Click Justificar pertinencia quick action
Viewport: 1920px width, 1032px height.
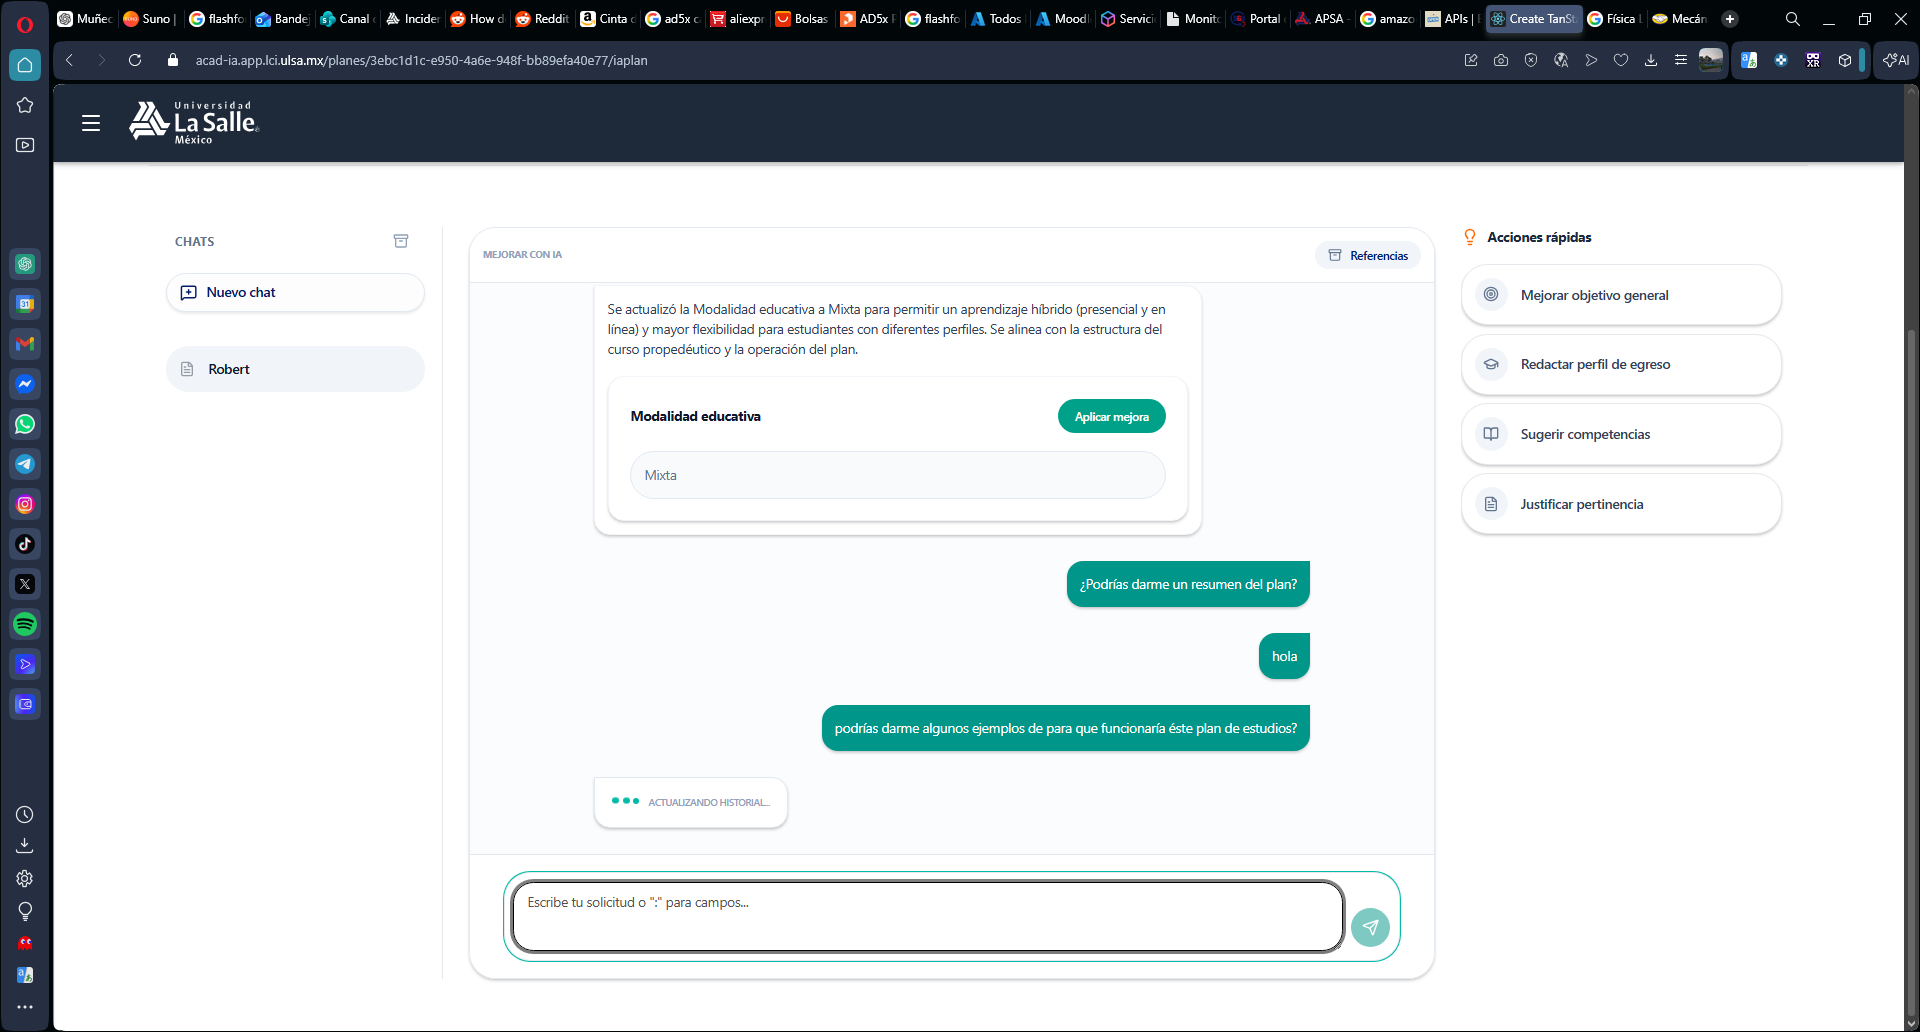(x=1620, y=504)
